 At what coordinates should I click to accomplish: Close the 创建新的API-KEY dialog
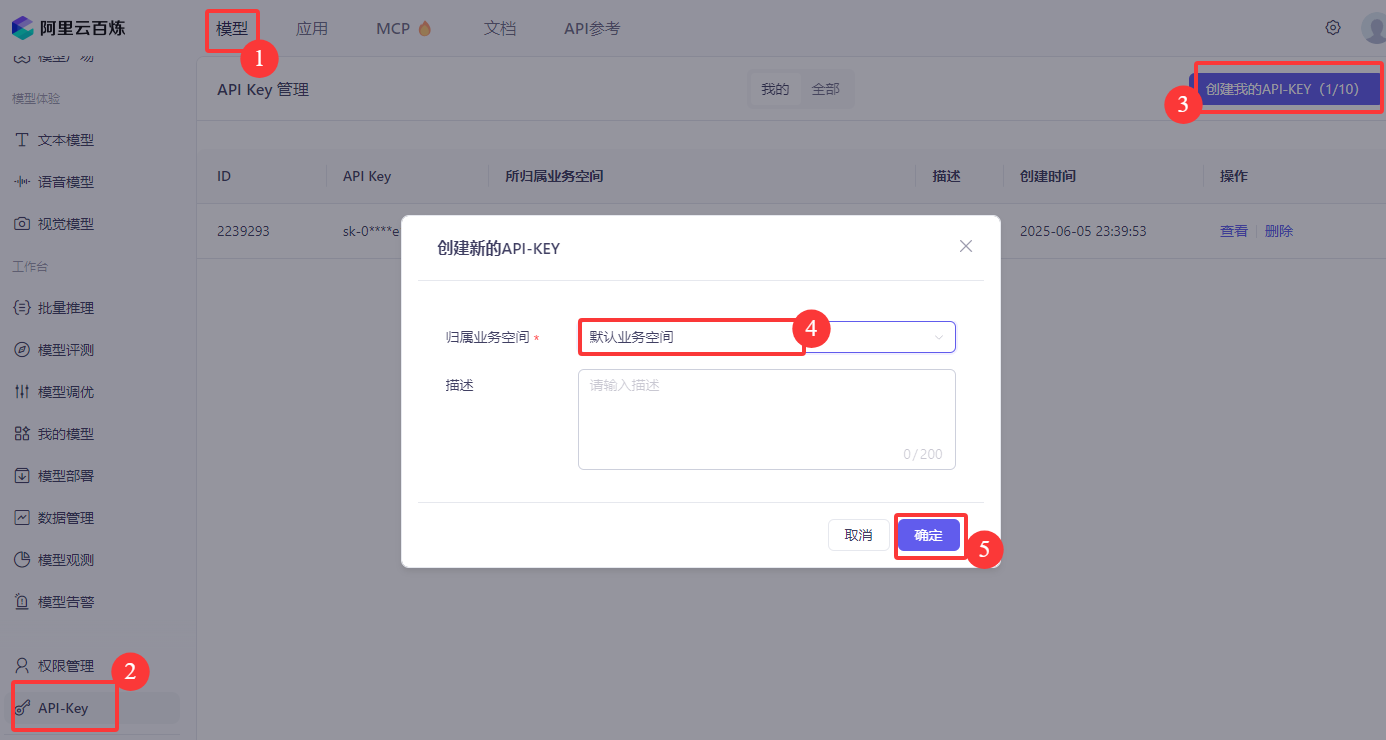point(965,246)
